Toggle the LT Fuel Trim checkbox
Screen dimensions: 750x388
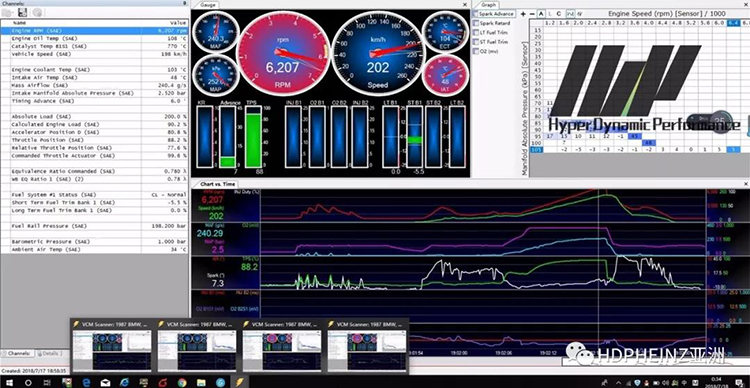click(x=475, y=33)
